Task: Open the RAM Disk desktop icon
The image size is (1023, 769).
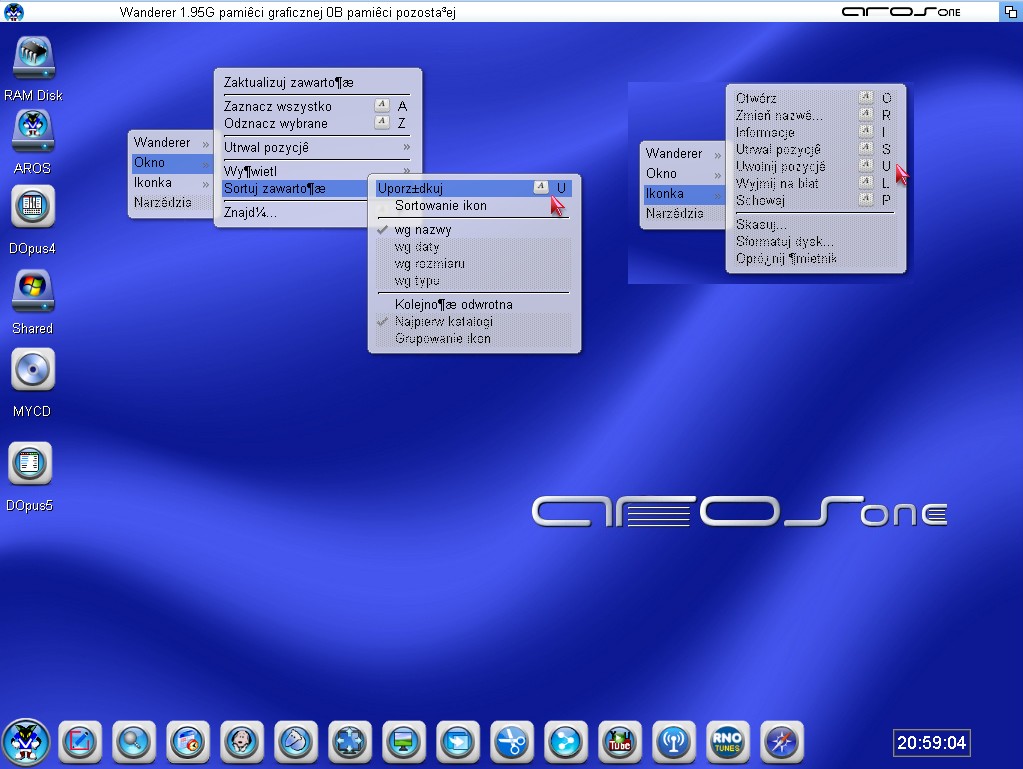Action: click(x=33, y=59)
